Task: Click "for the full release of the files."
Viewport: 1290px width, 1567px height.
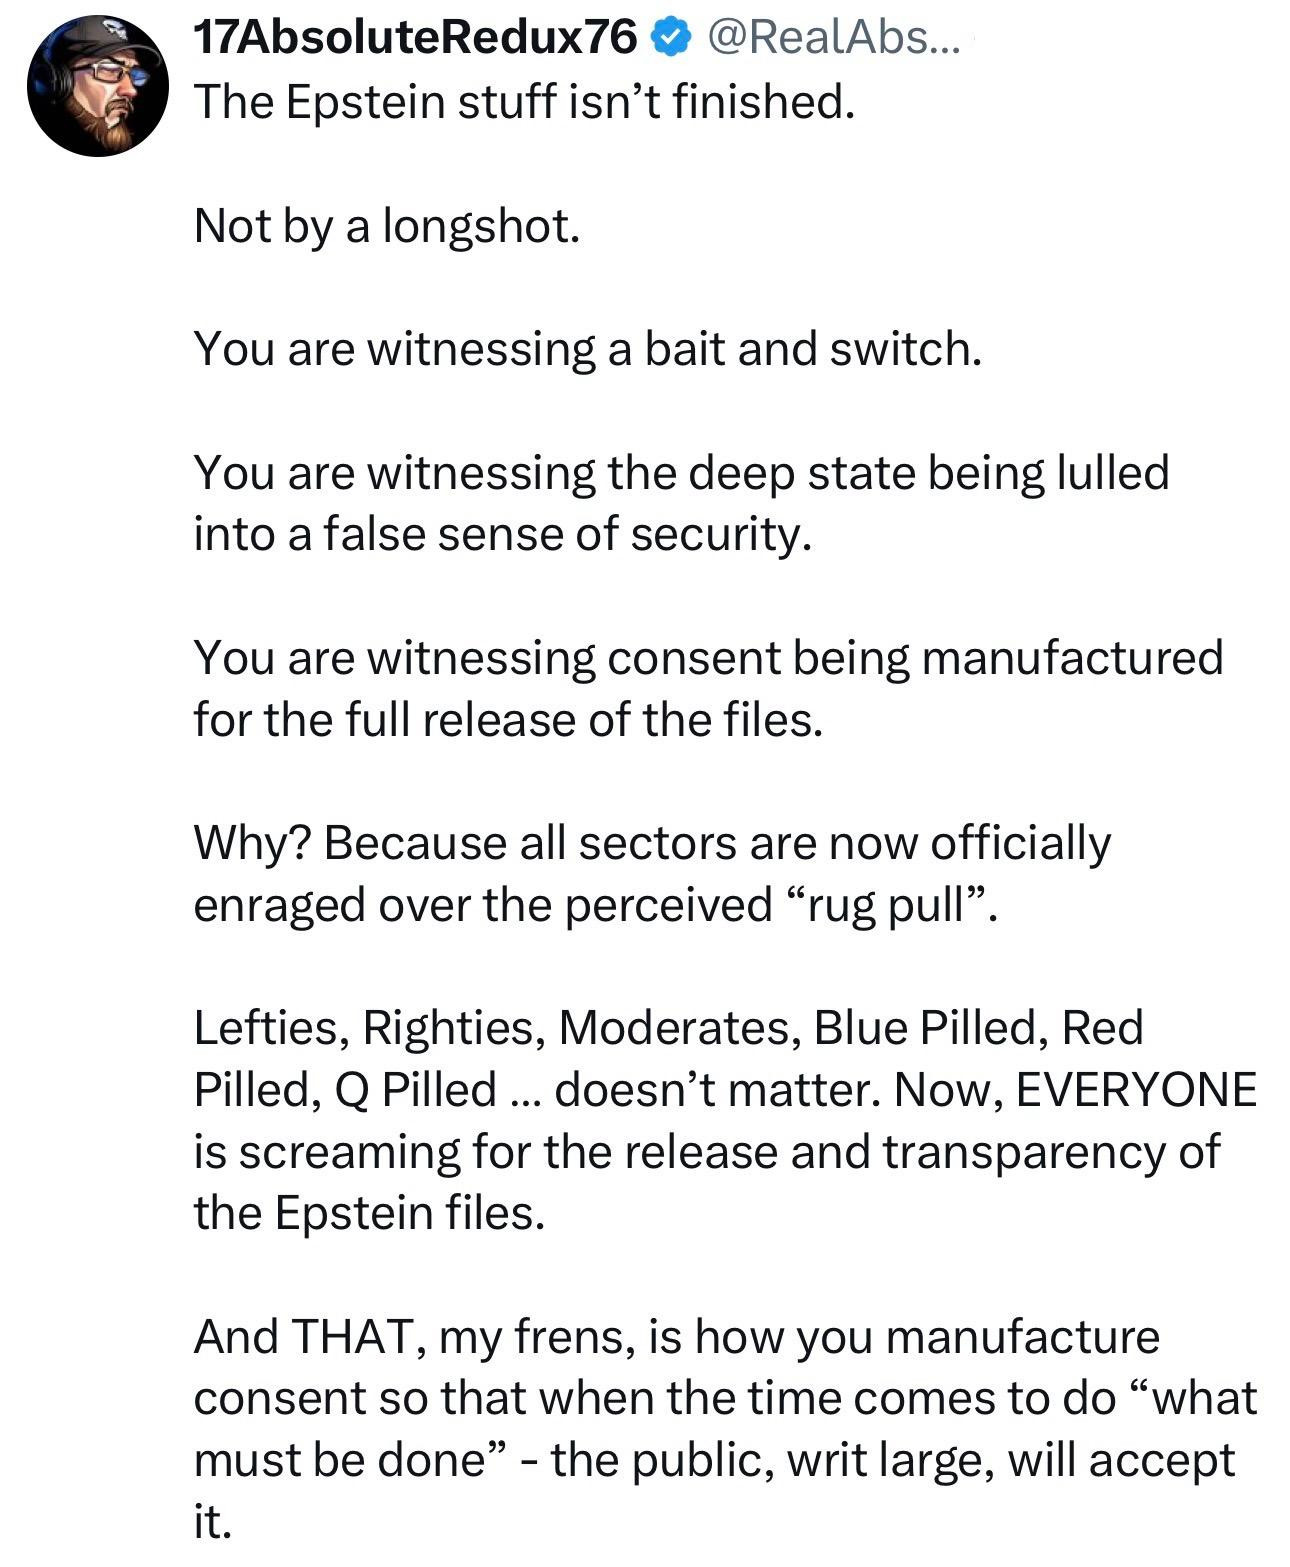Action: tap(508, 720)
